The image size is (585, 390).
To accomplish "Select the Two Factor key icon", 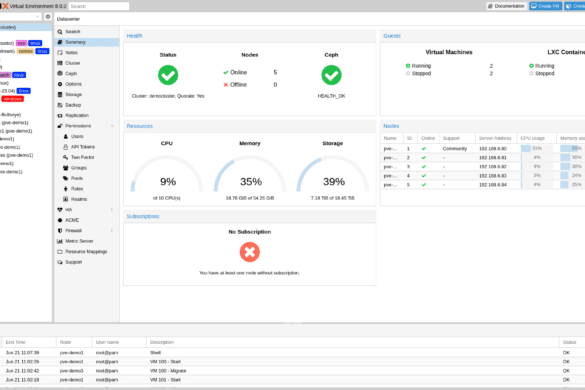I will tap(66, 157).
